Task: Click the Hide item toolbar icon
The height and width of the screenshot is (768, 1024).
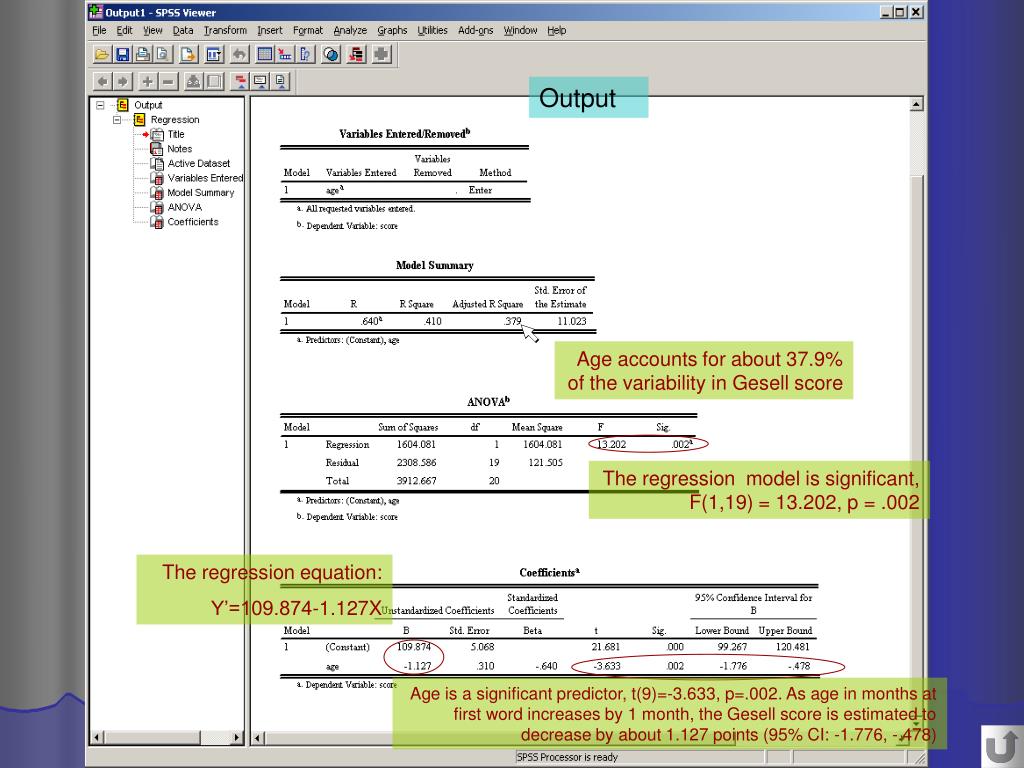Action: [x=214, y=82]
